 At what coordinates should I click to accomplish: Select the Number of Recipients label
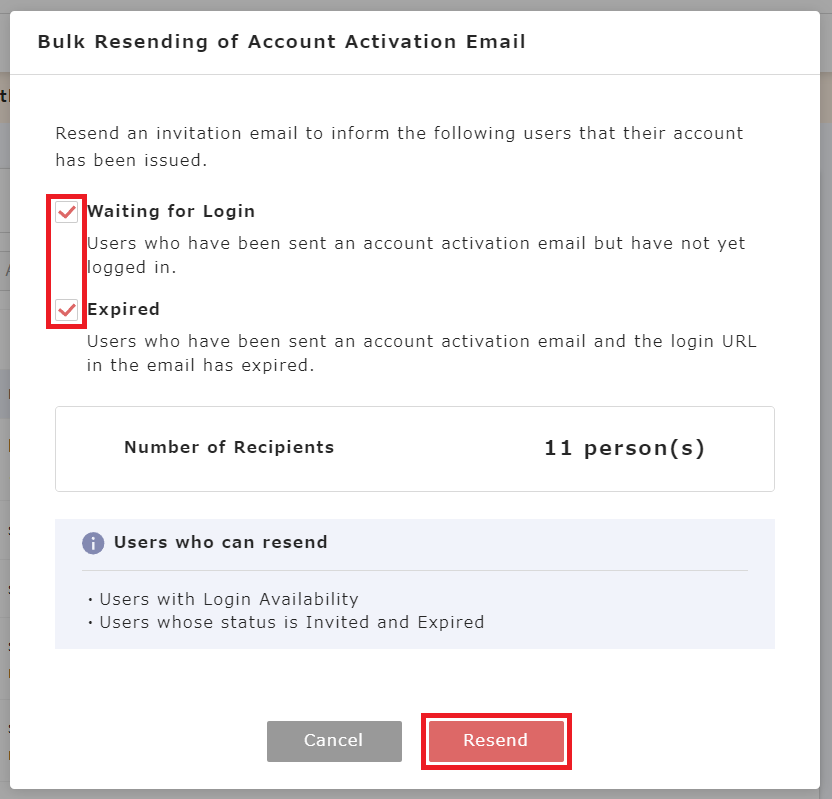pos(229,448)
